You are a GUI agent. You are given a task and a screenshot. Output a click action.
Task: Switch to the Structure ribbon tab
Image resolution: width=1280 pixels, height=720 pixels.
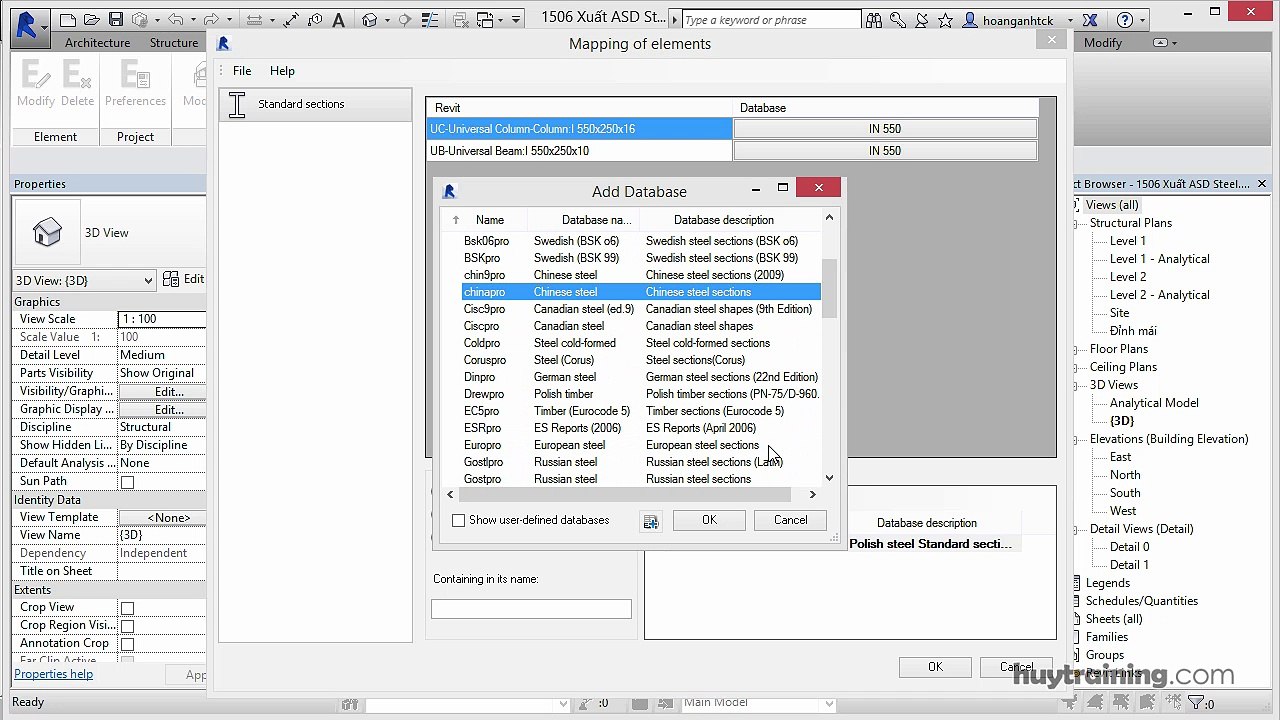[x=174, y=43]
